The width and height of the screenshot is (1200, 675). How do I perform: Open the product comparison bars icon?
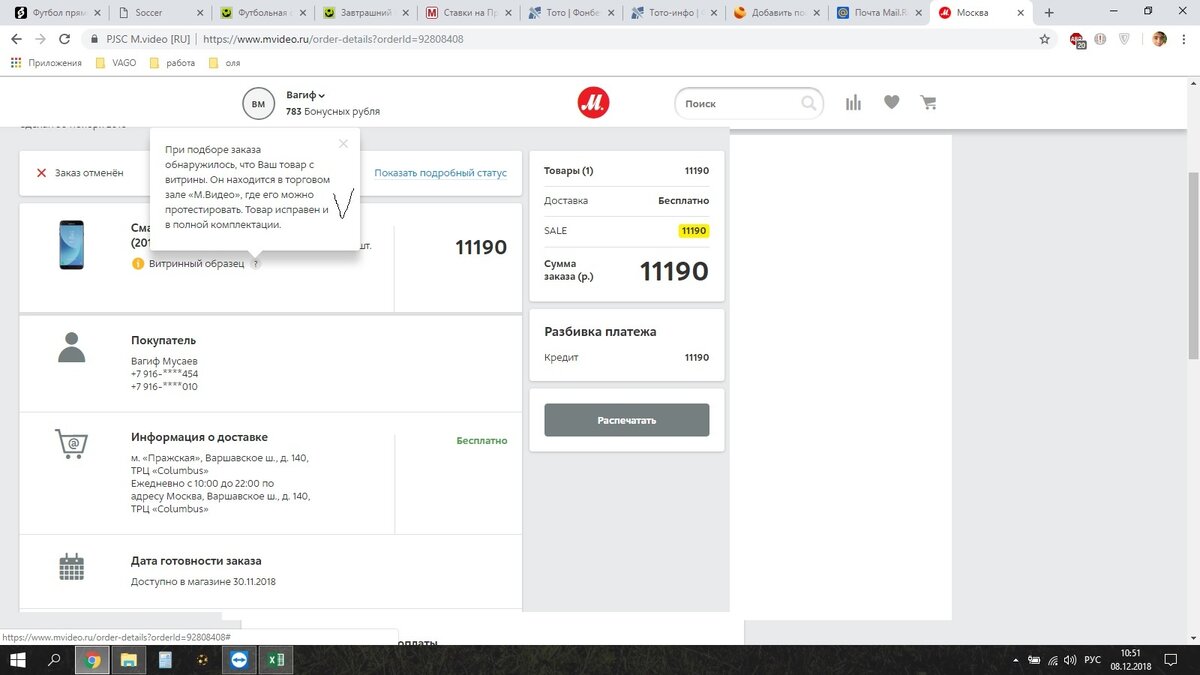(853, 103)
